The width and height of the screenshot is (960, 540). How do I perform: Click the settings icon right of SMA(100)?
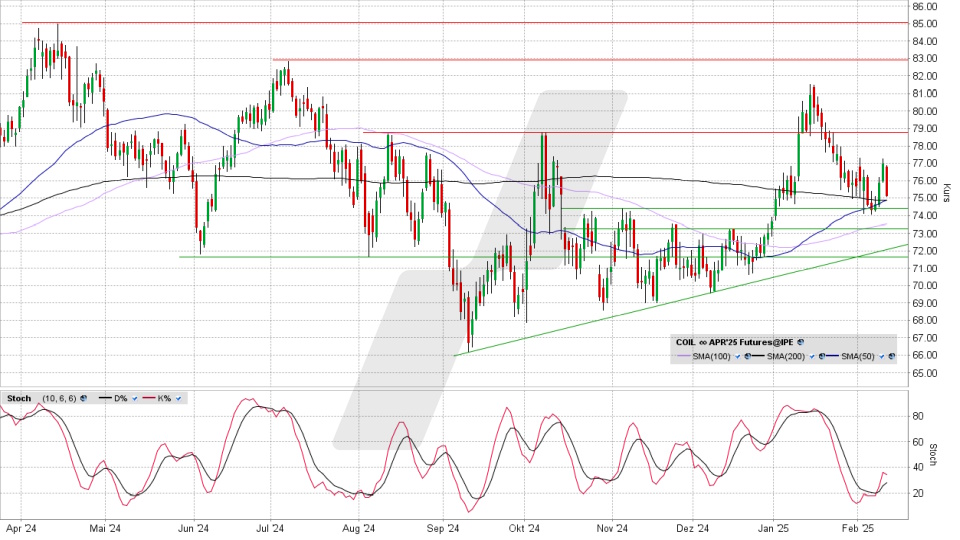(748, 356)
